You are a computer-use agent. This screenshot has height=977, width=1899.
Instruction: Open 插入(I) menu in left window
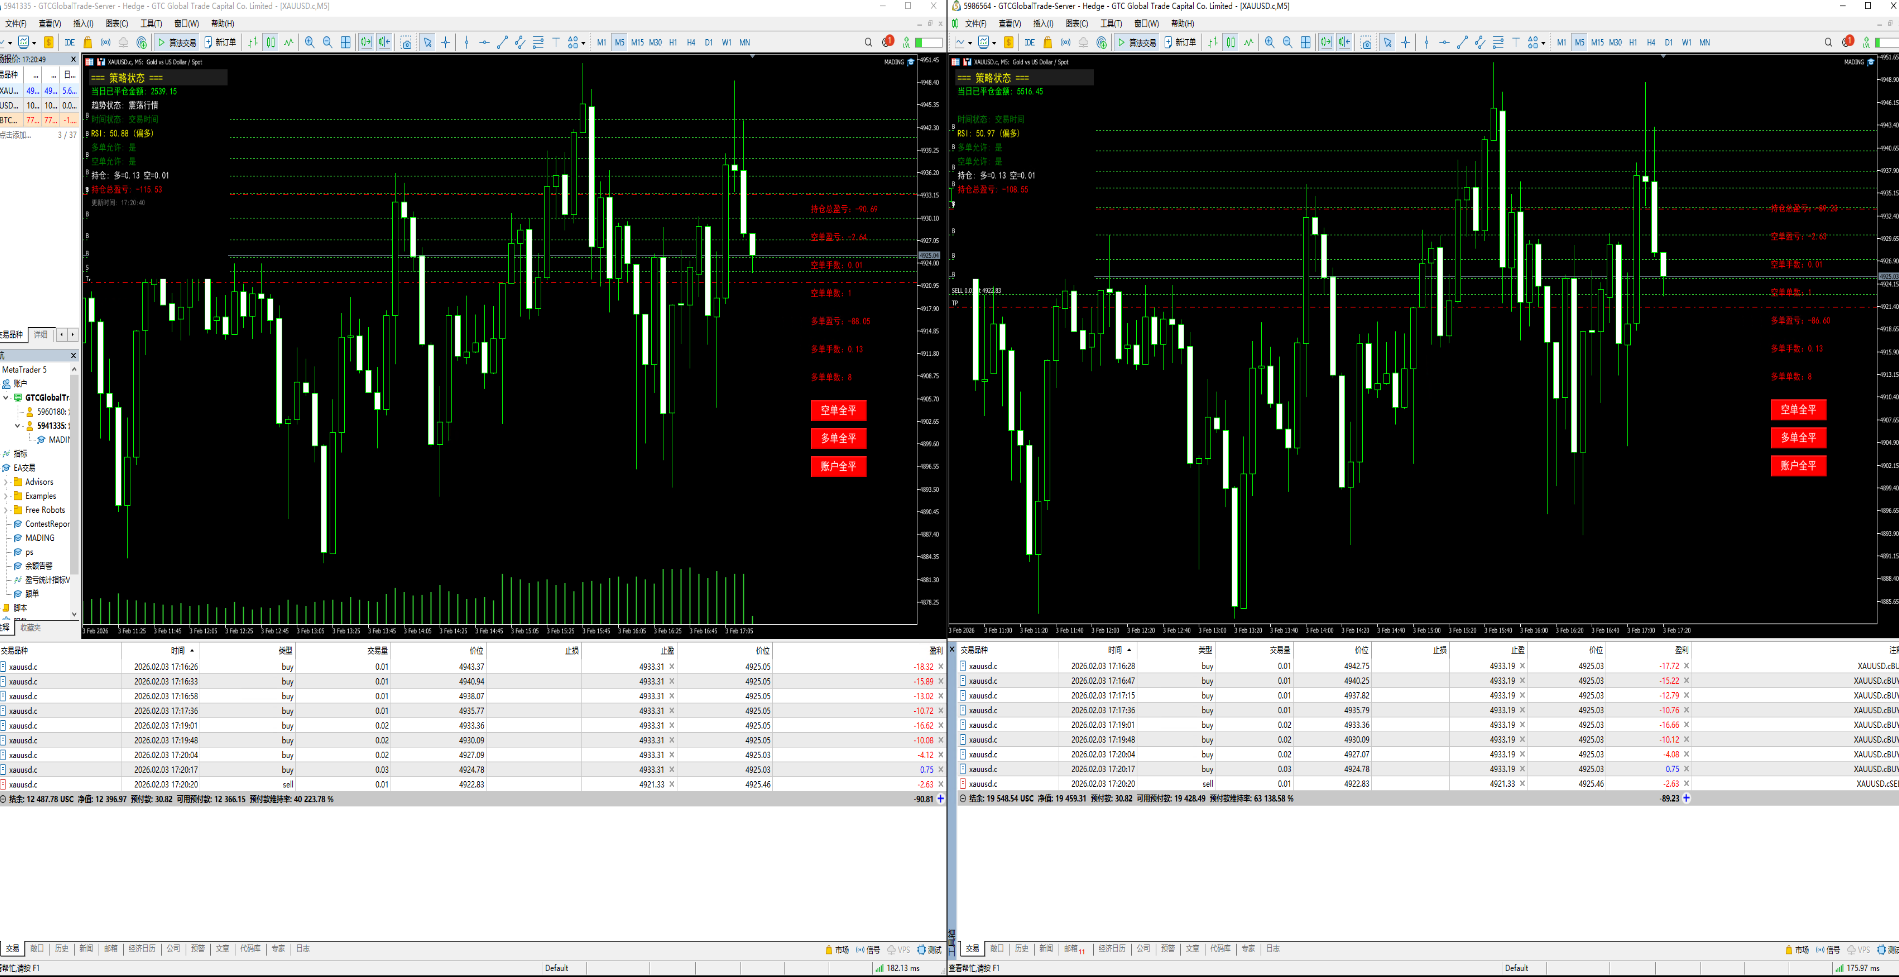point(83,23)
